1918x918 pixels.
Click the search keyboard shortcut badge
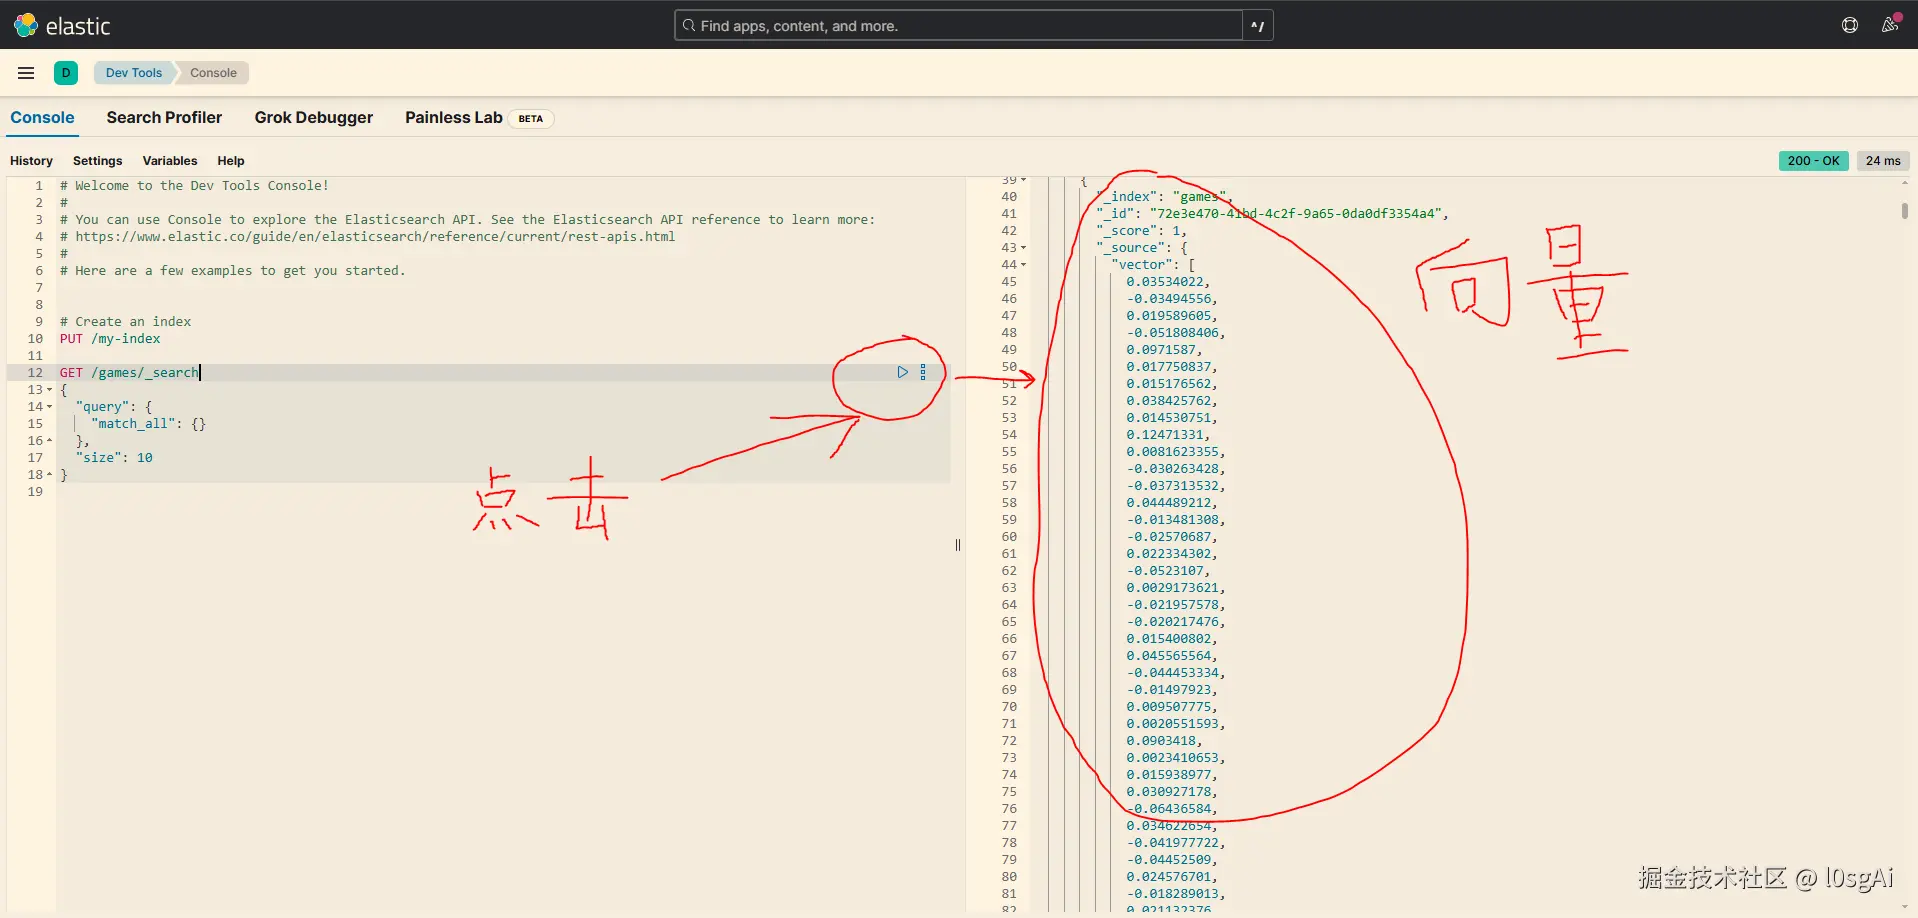(x=1258, y=26)
